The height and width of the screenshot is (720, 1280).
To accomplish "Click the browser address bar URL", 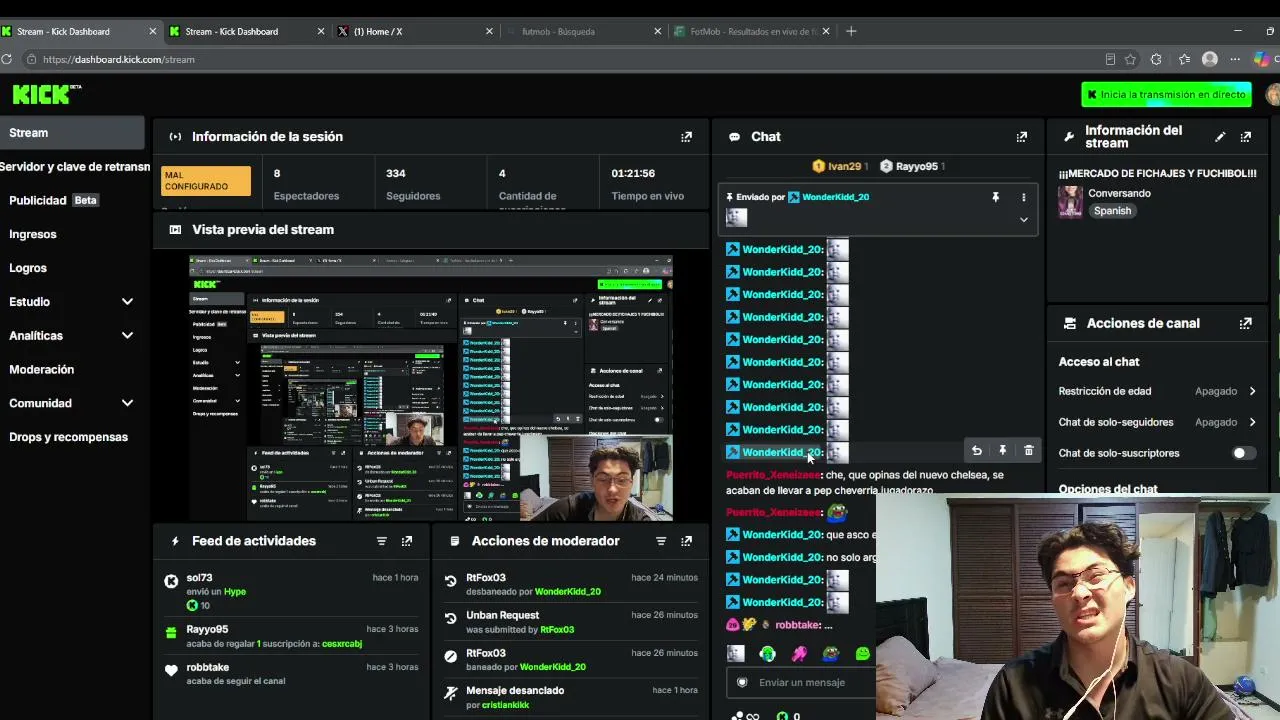I will click(119, 59).
